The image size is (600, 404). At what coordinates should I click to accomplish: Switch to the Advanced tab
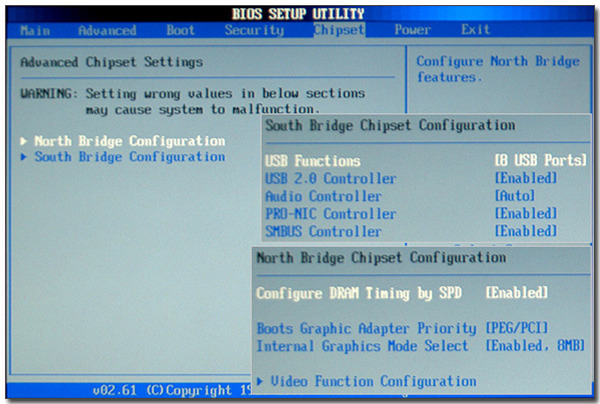pyautogui.click(x=107, y=30)
